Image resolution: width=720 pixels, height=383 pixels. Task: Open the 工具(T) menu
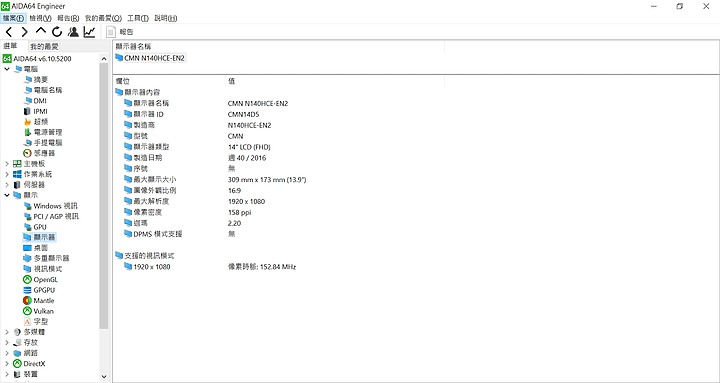(138, 18)
